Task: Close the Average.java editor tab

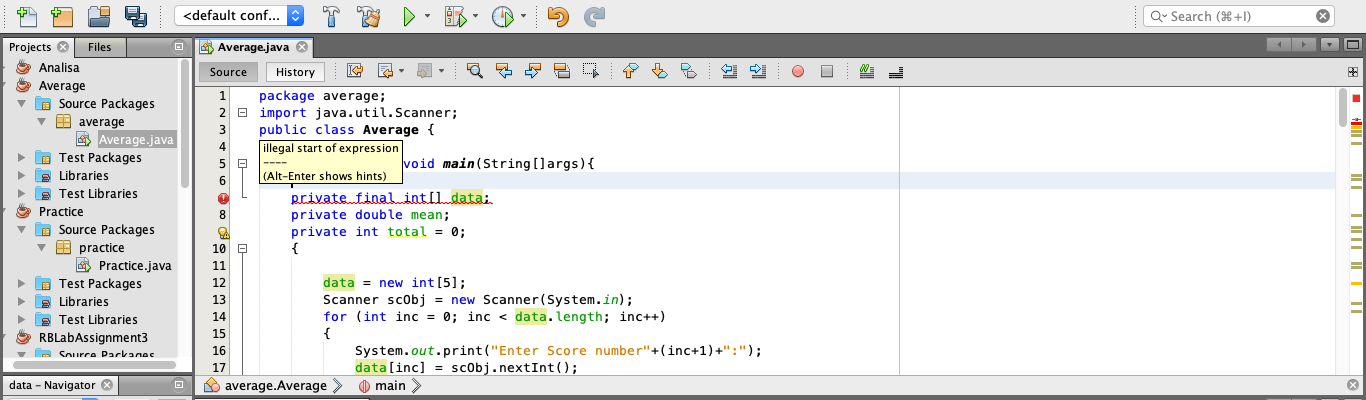Action: click(301, 47)
